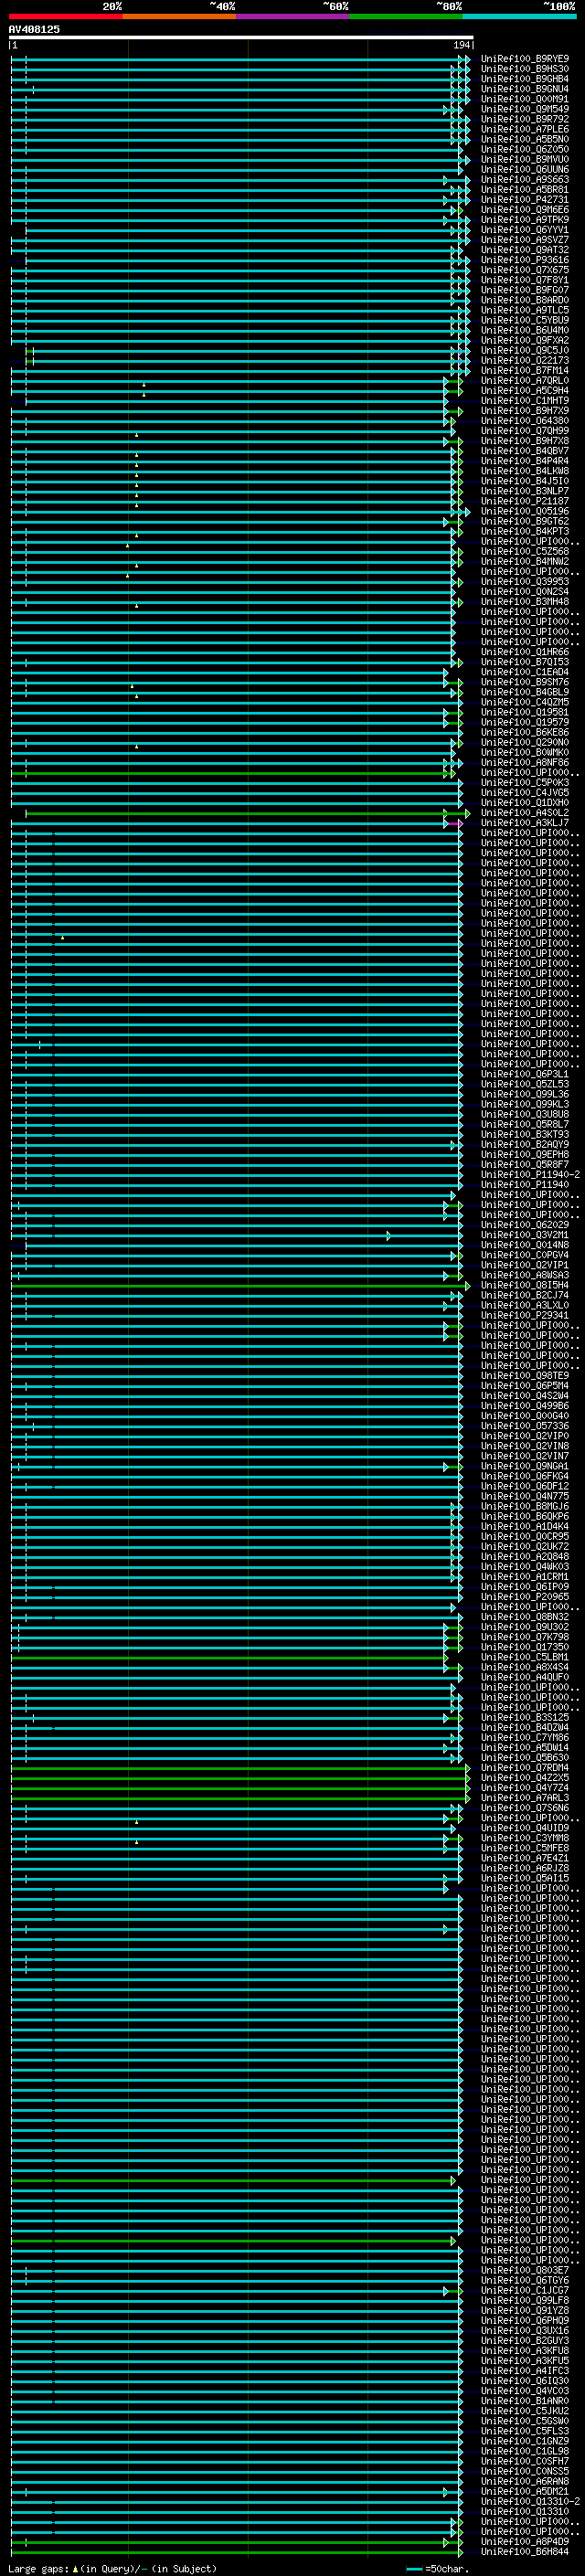The image size is (585, 2576).
Task: Open the UniRef100_O22173 label
Action: pos(525,361)
